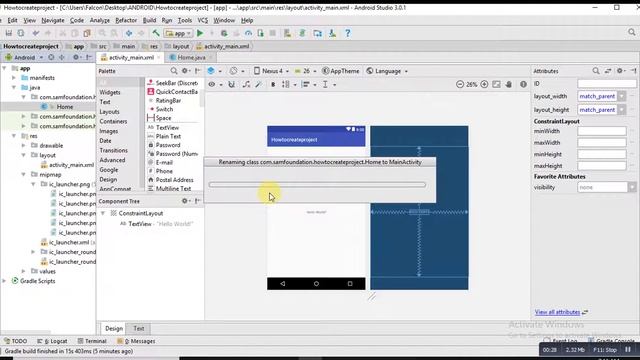Toggle the View Options eye icon
The image size is (640, 360).
(x=212, y=84)
